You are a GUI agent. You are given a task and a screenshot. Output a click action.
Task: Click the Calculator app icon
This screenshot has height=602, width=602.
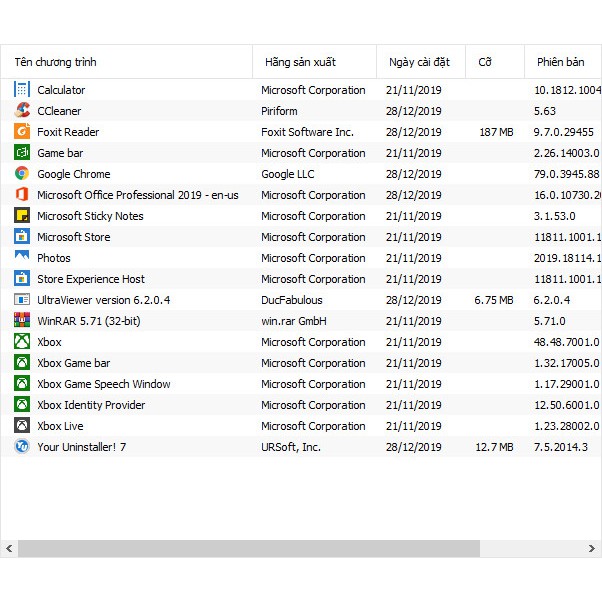[22, 90]
